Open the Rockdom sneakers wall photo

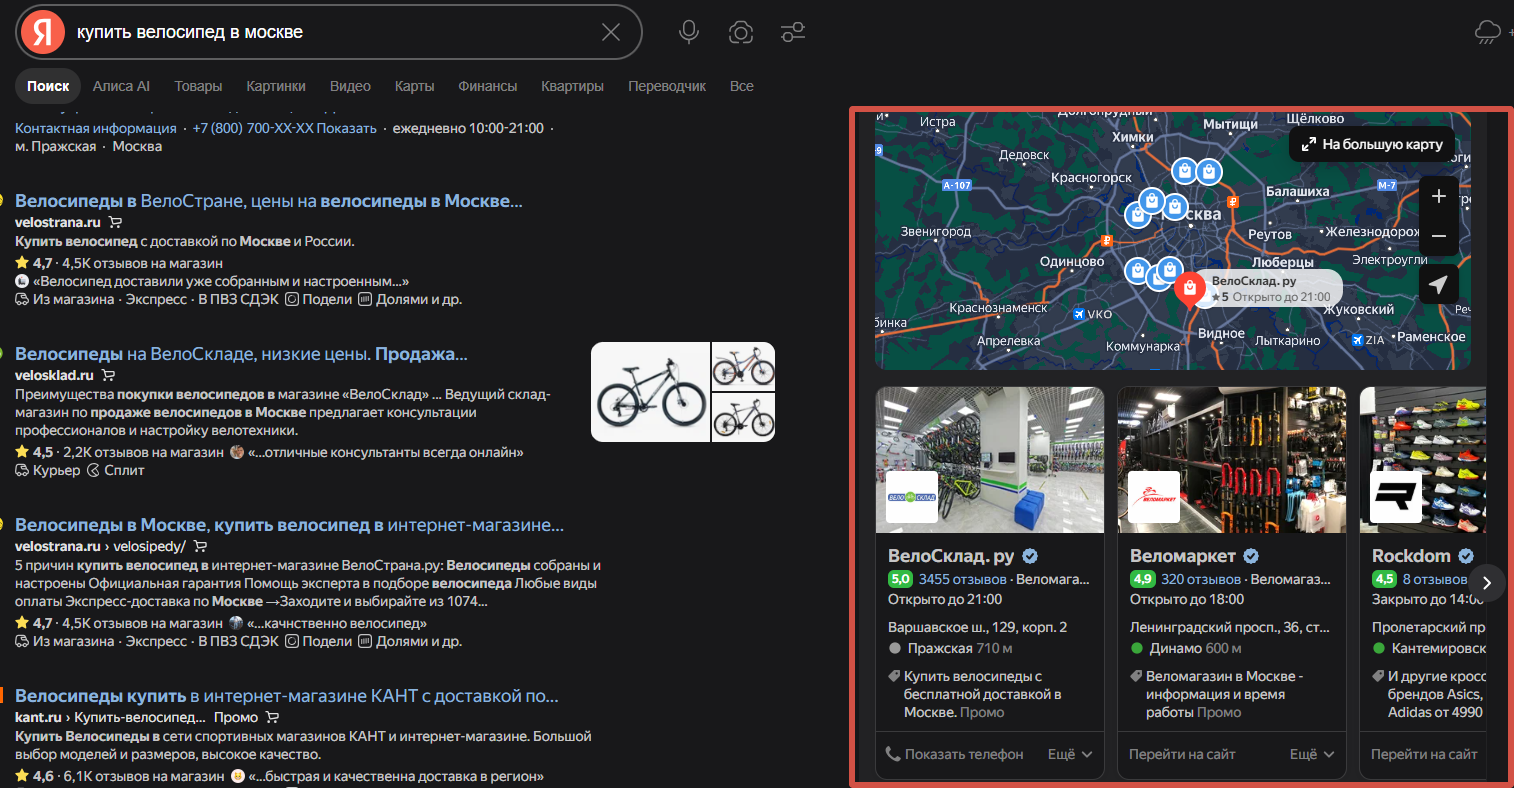click(1423, 460)
